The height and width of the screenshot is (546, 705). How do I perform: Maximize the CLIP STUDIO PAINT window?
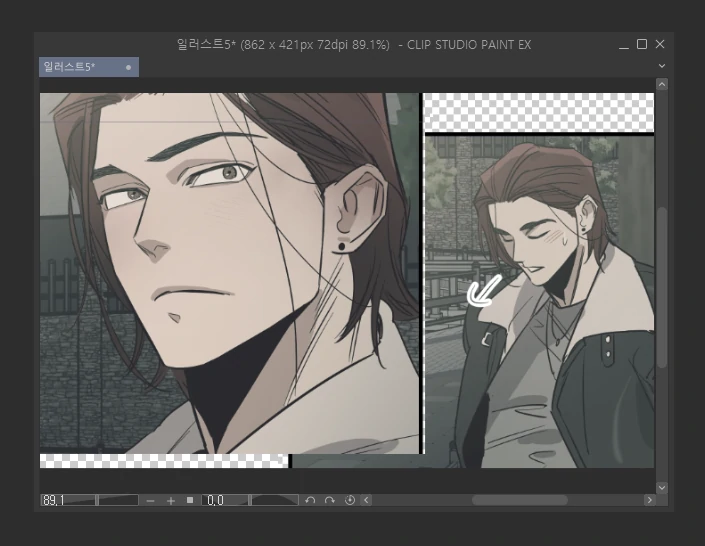click(x=642, y=44)
